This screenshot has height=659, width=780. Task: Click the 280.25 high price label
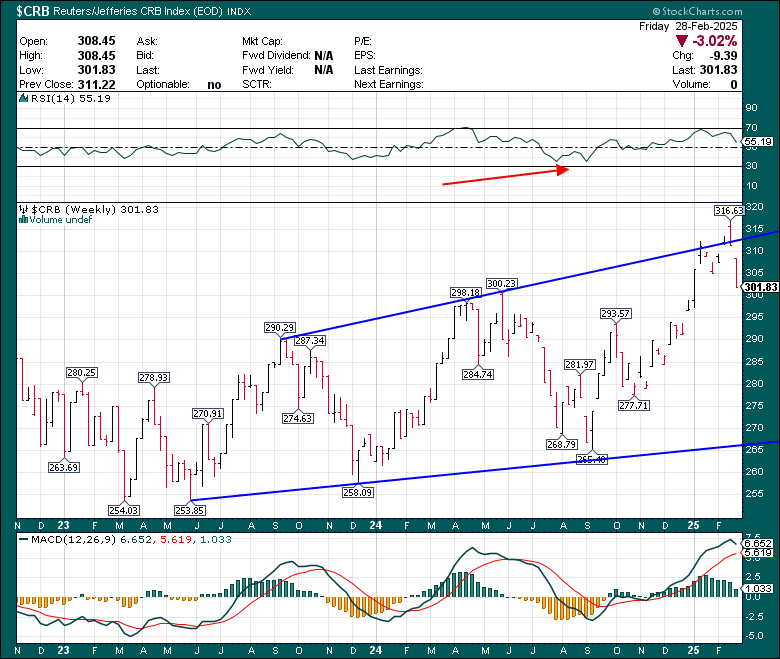point(82,373)
